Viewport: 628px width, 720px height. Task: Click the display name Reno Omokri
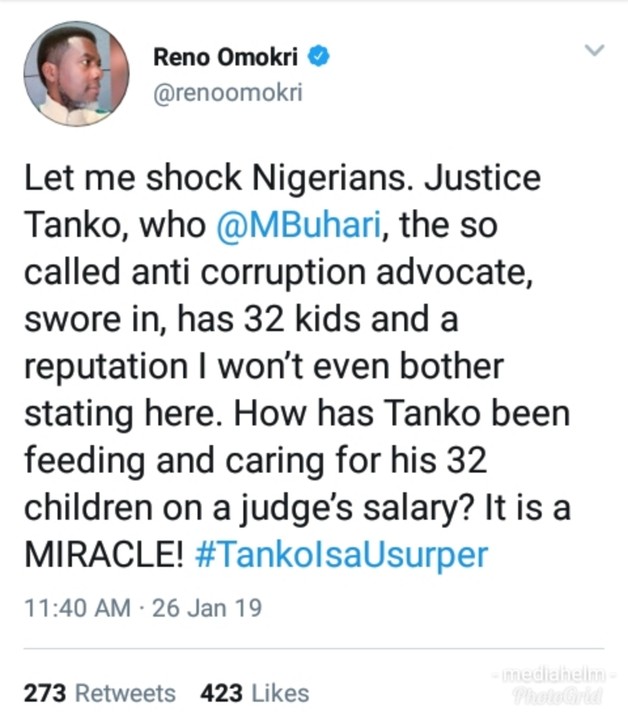click(x=228, y=57)
